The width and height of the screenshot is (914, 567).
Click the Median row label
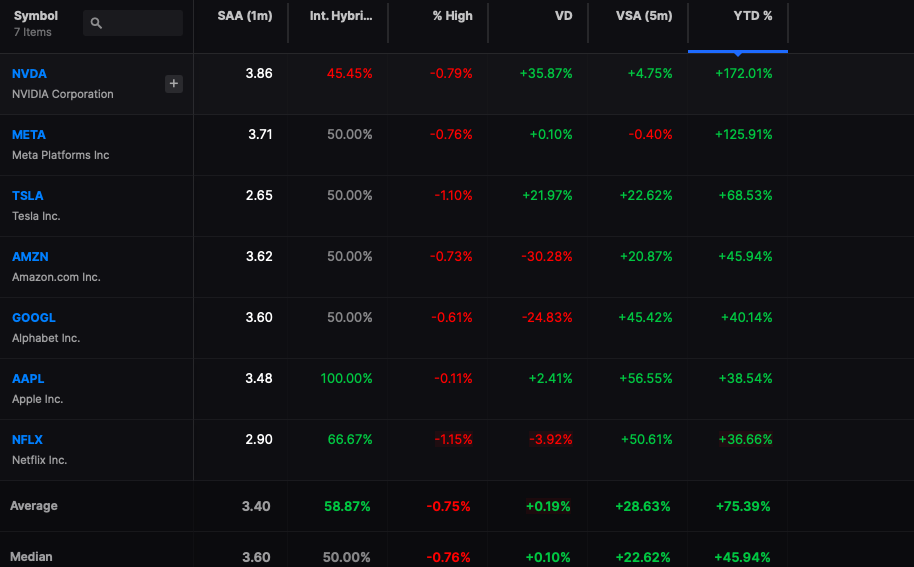point(31,557)
